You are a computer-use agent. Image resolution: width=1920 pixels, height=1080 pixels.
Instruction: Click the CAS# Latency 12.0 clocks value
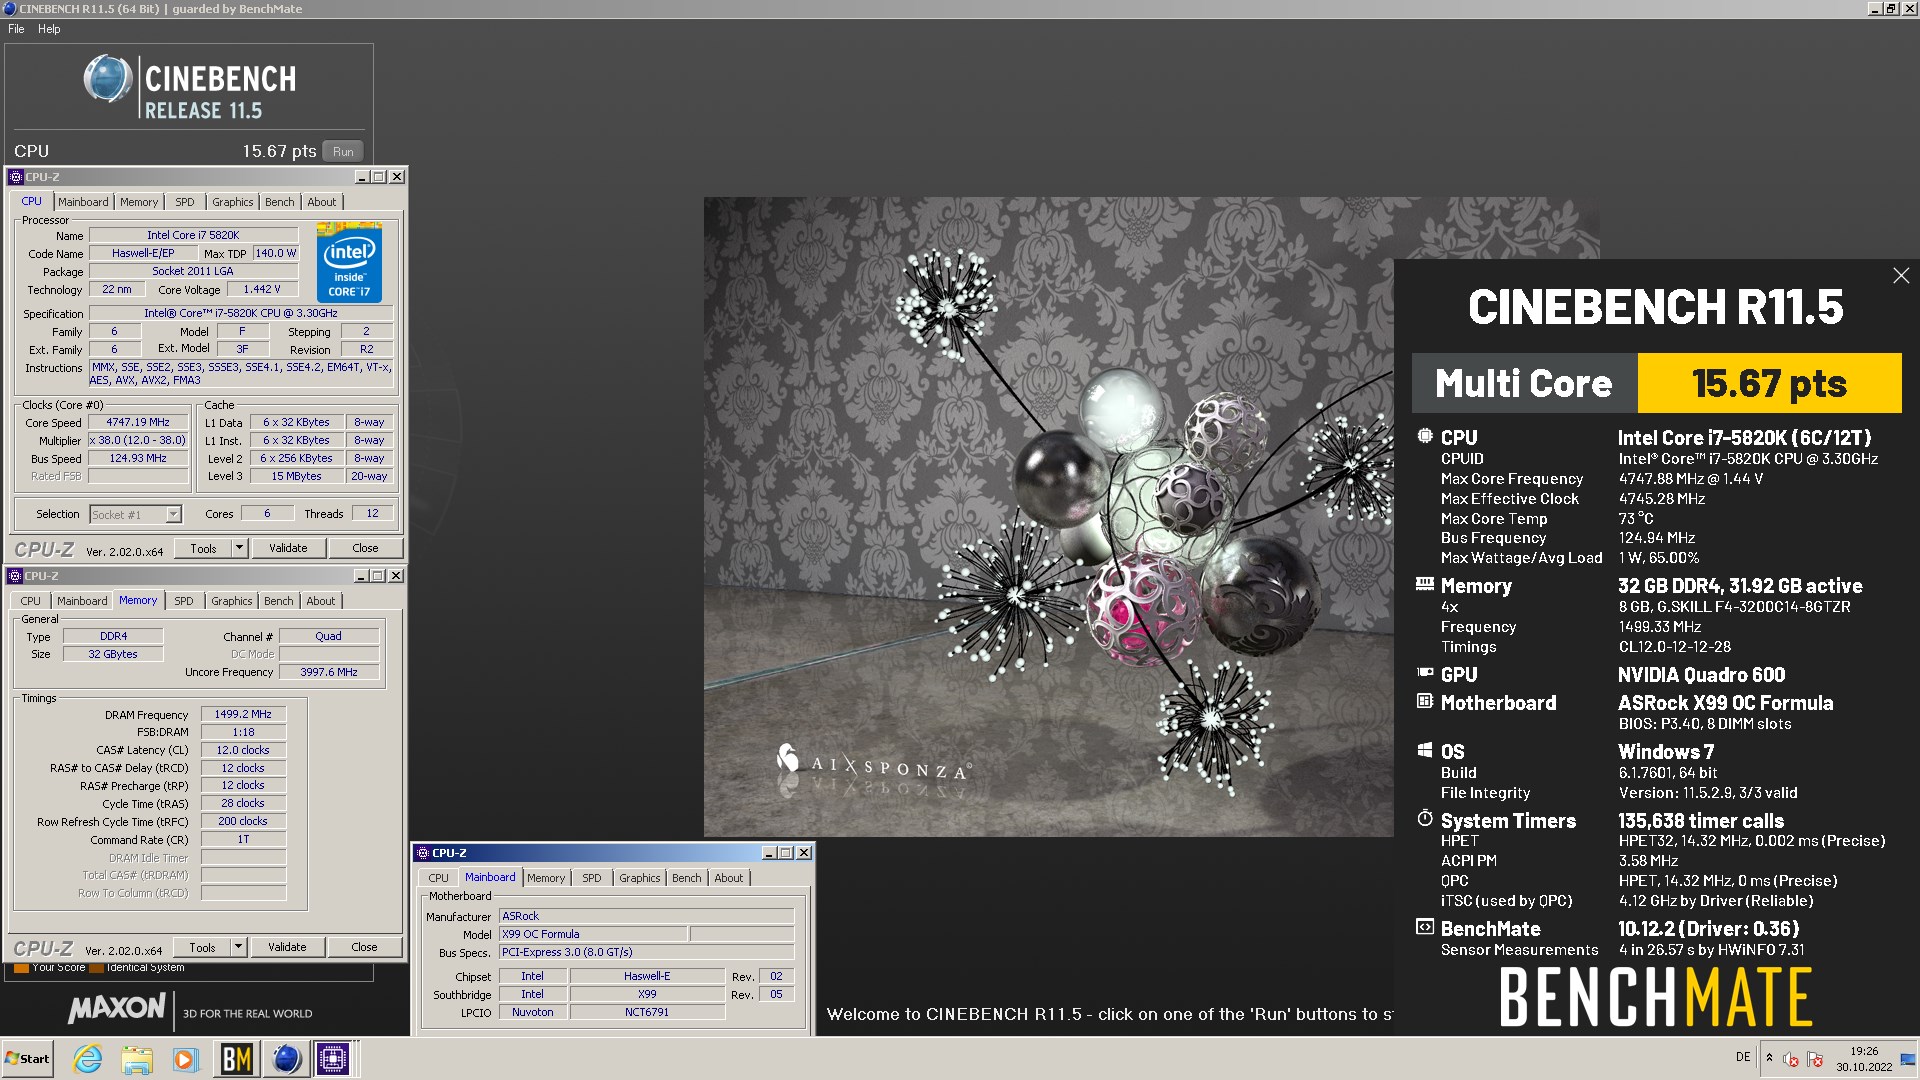click(243, 750)
